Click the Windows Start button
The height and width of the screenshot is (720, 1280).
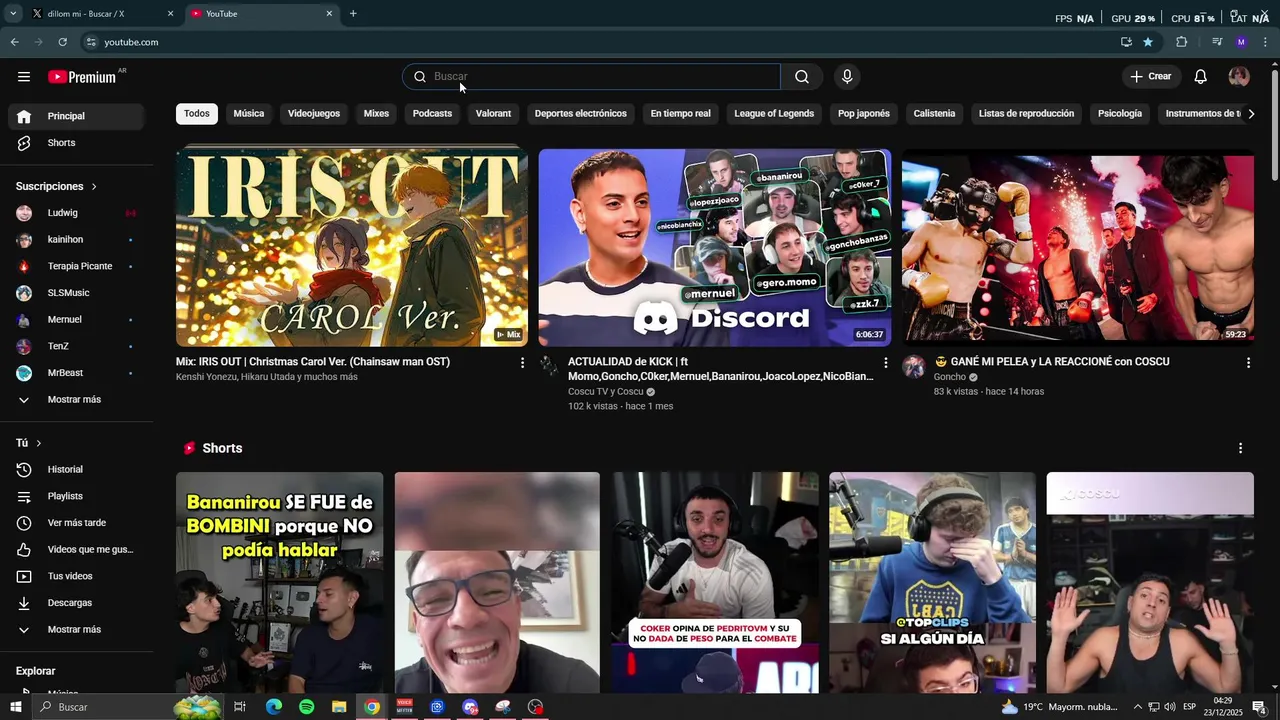pos(16,707)
